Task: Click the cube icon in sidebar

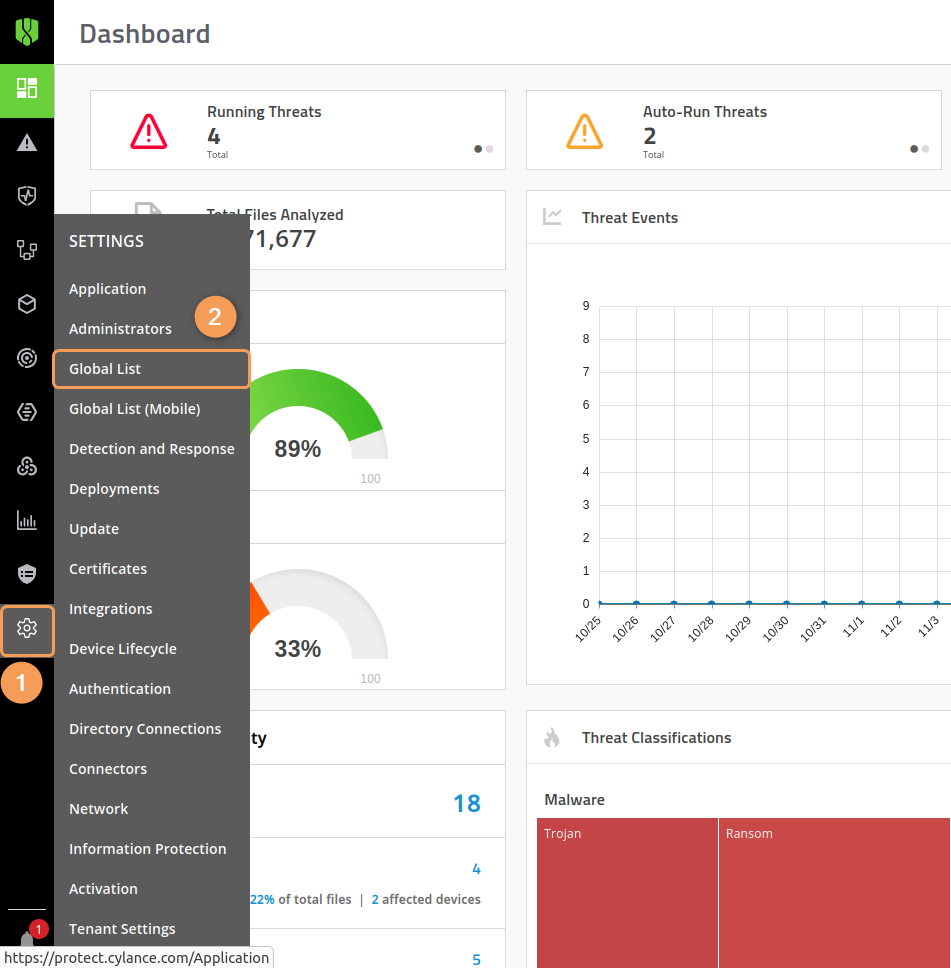Action: click(27, 304)
